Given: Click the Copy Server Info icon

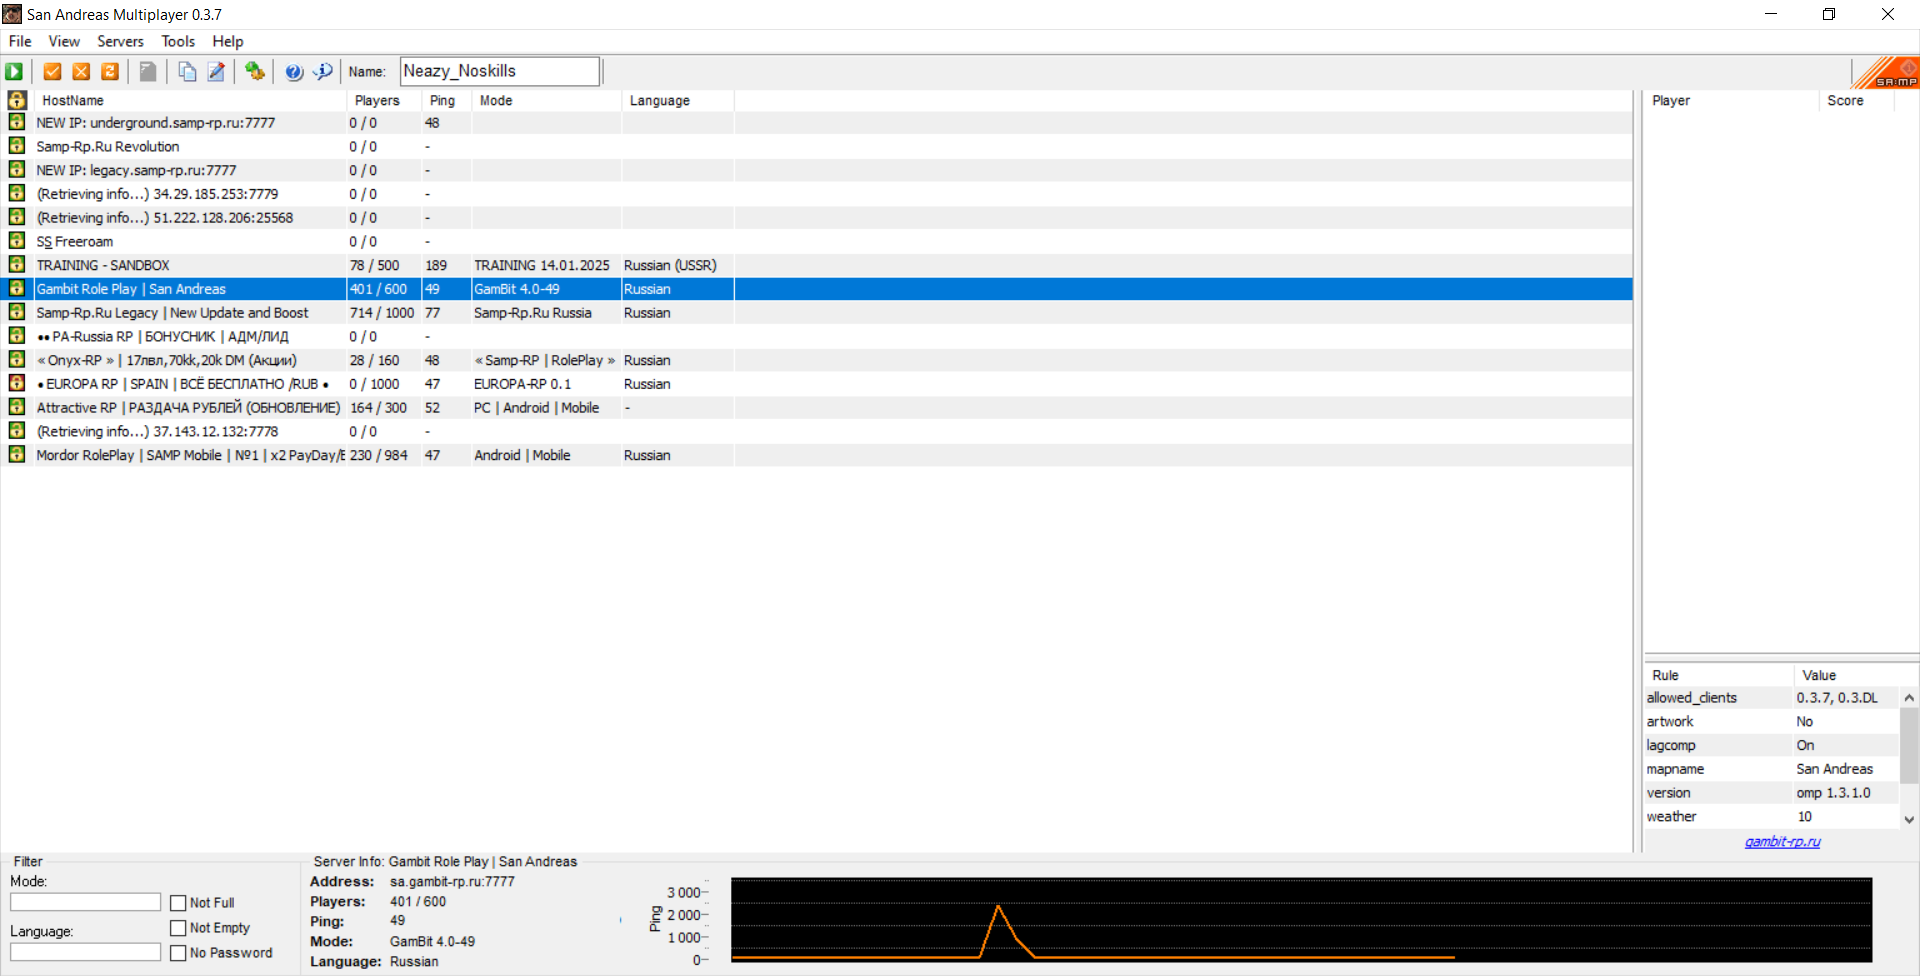Looking at the screenshot, I should click(x=187, y=71).
